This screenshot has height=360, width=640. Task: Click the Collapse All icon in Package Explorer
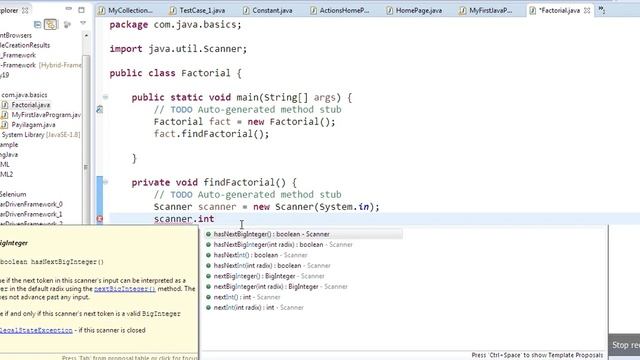pyautogui.click(x=38, y=24)
